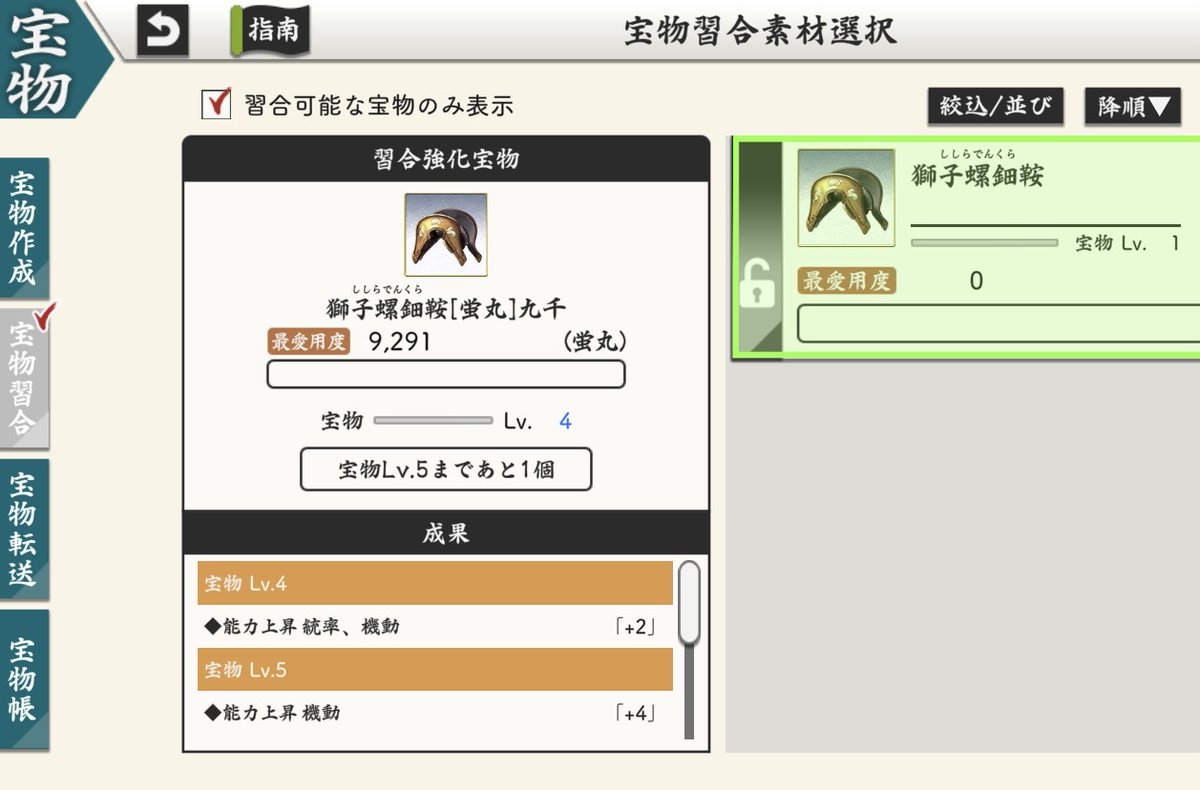Click the 習合強化宝物 panel header
The height and width of the screenshot is (790, 1200).
tap(446, 159)
